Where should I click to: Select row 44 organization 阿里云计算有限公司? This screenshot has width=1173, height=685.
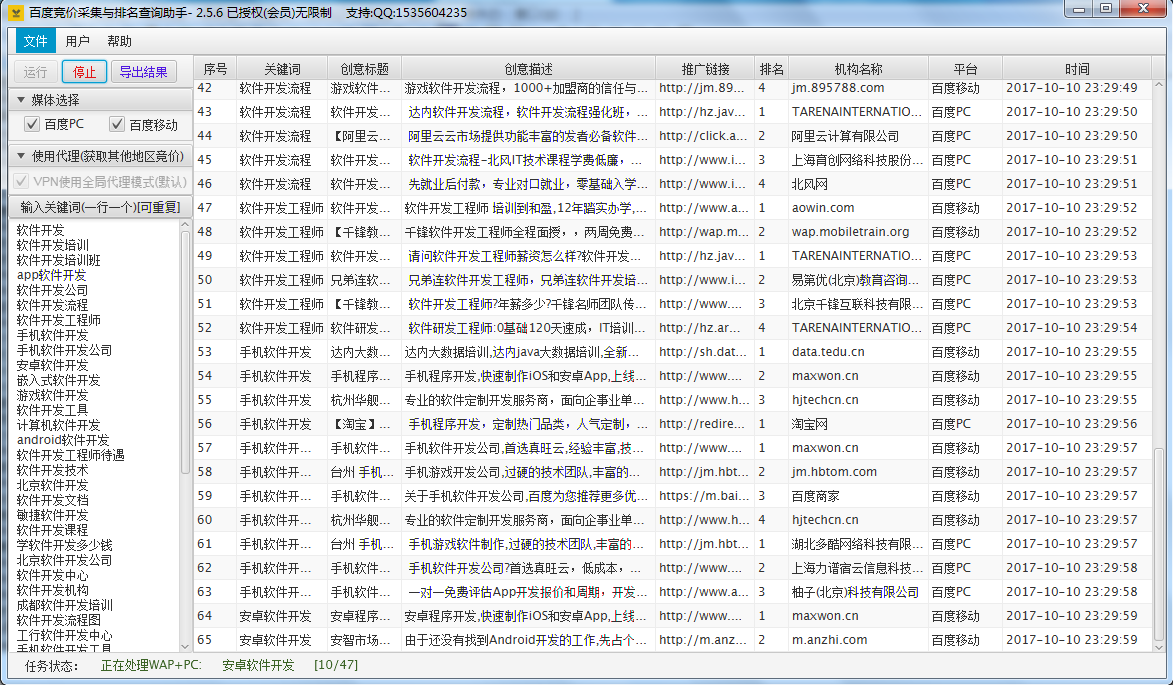coord(845,136)
